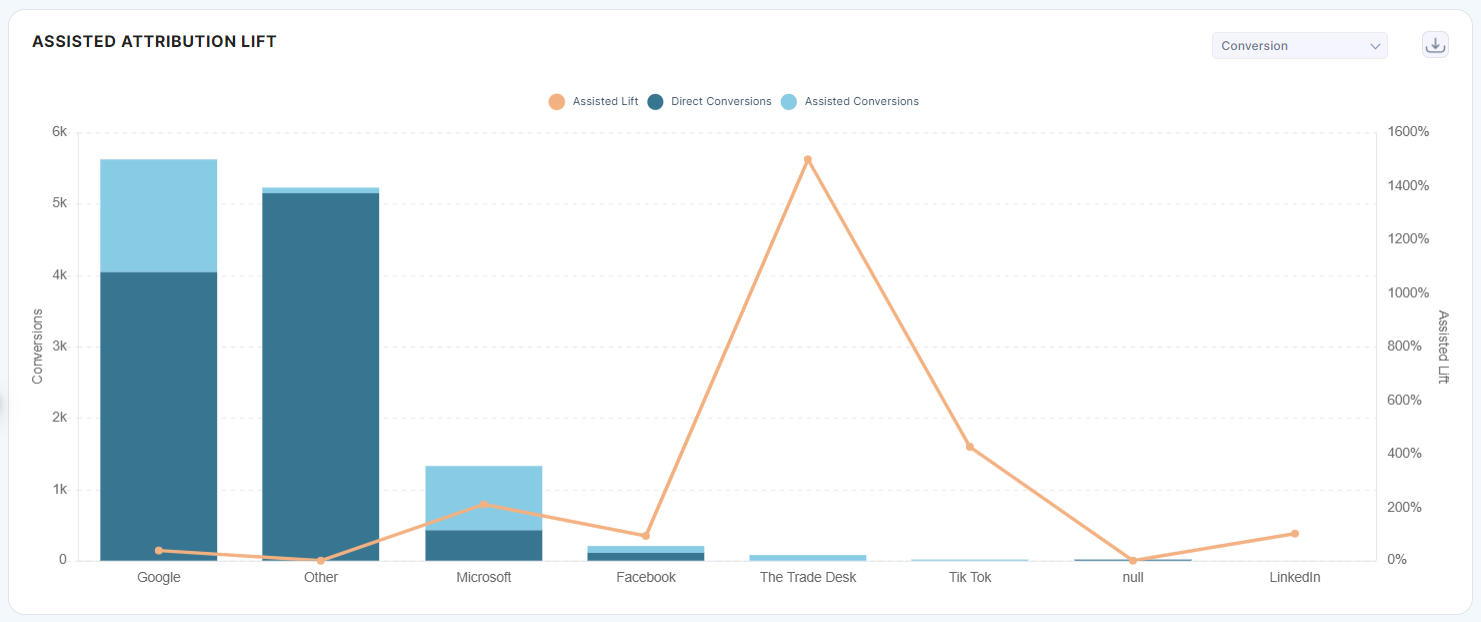This screenshot has height=622, width=1481.
Task: Open the Conversion metric dropdown
Action: click(x=1298, y=46)
